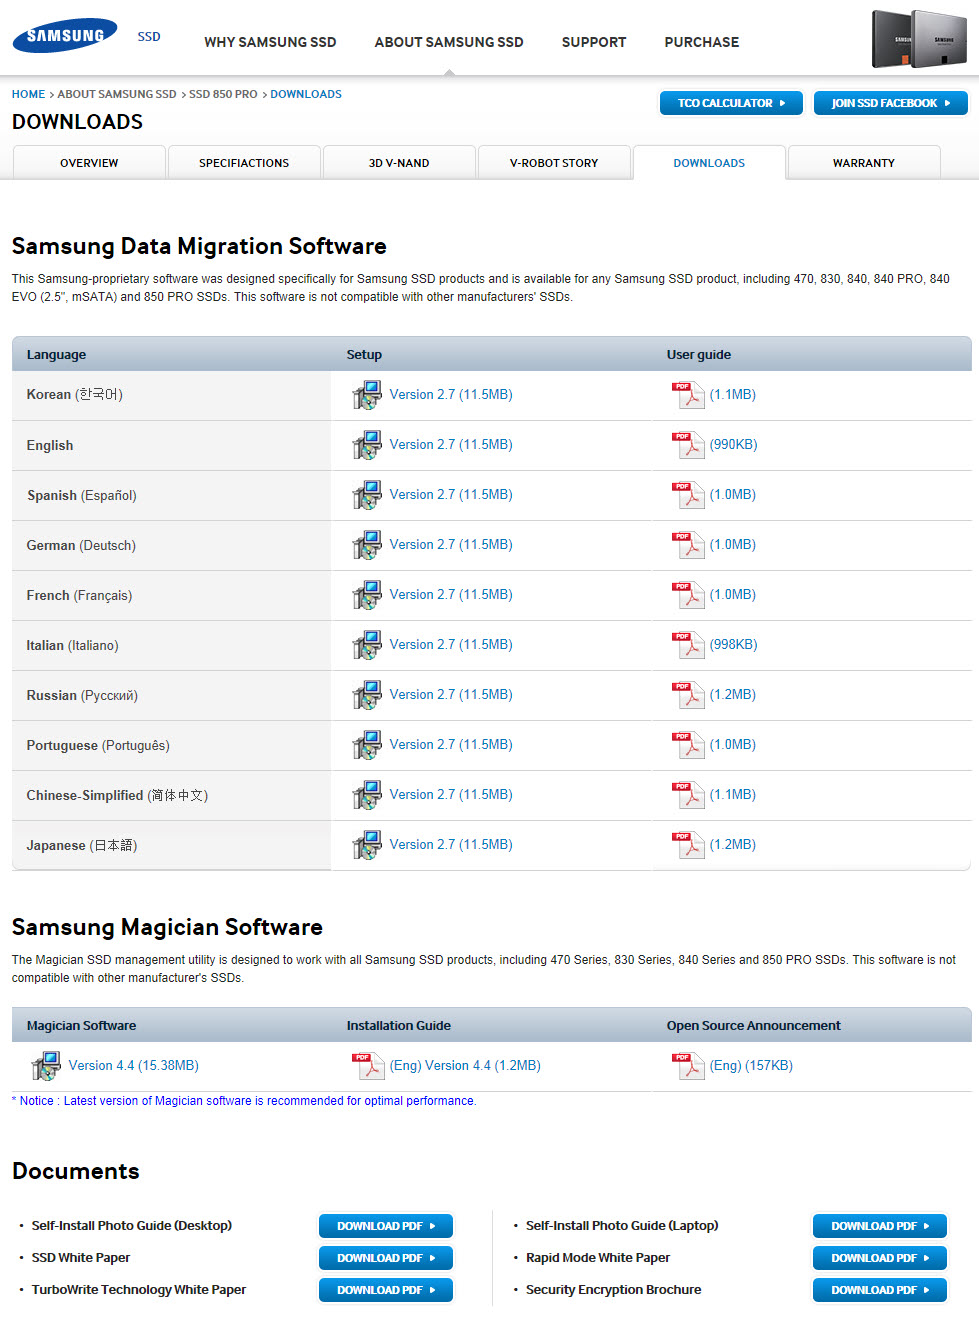
Task: Click the Samsung logo
Action: (x=65, y=36)
